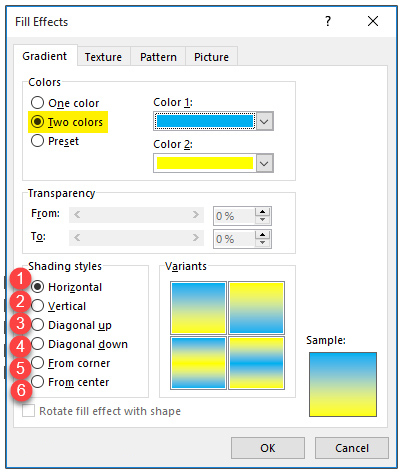Choose Diagonal down shading style
The width and height of the screenshot is (404, 475).
[x=37, y=344]
